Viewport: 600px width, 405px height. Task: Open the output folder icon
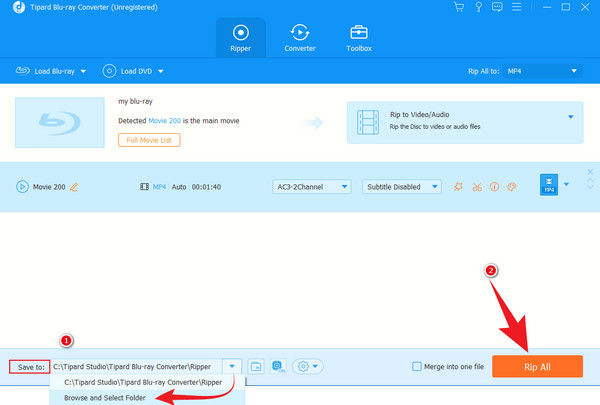coord(256,367)
